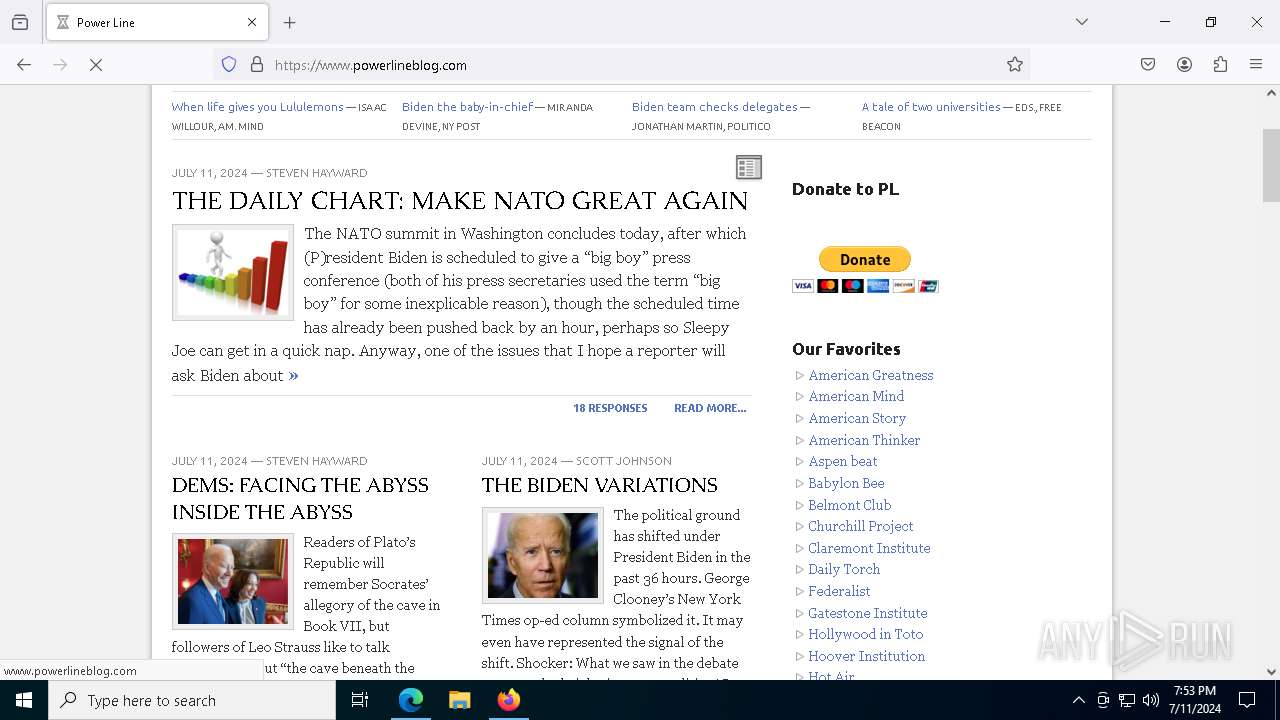
Task: Open tracking protection shield icon
Action: tap(229, 65)
